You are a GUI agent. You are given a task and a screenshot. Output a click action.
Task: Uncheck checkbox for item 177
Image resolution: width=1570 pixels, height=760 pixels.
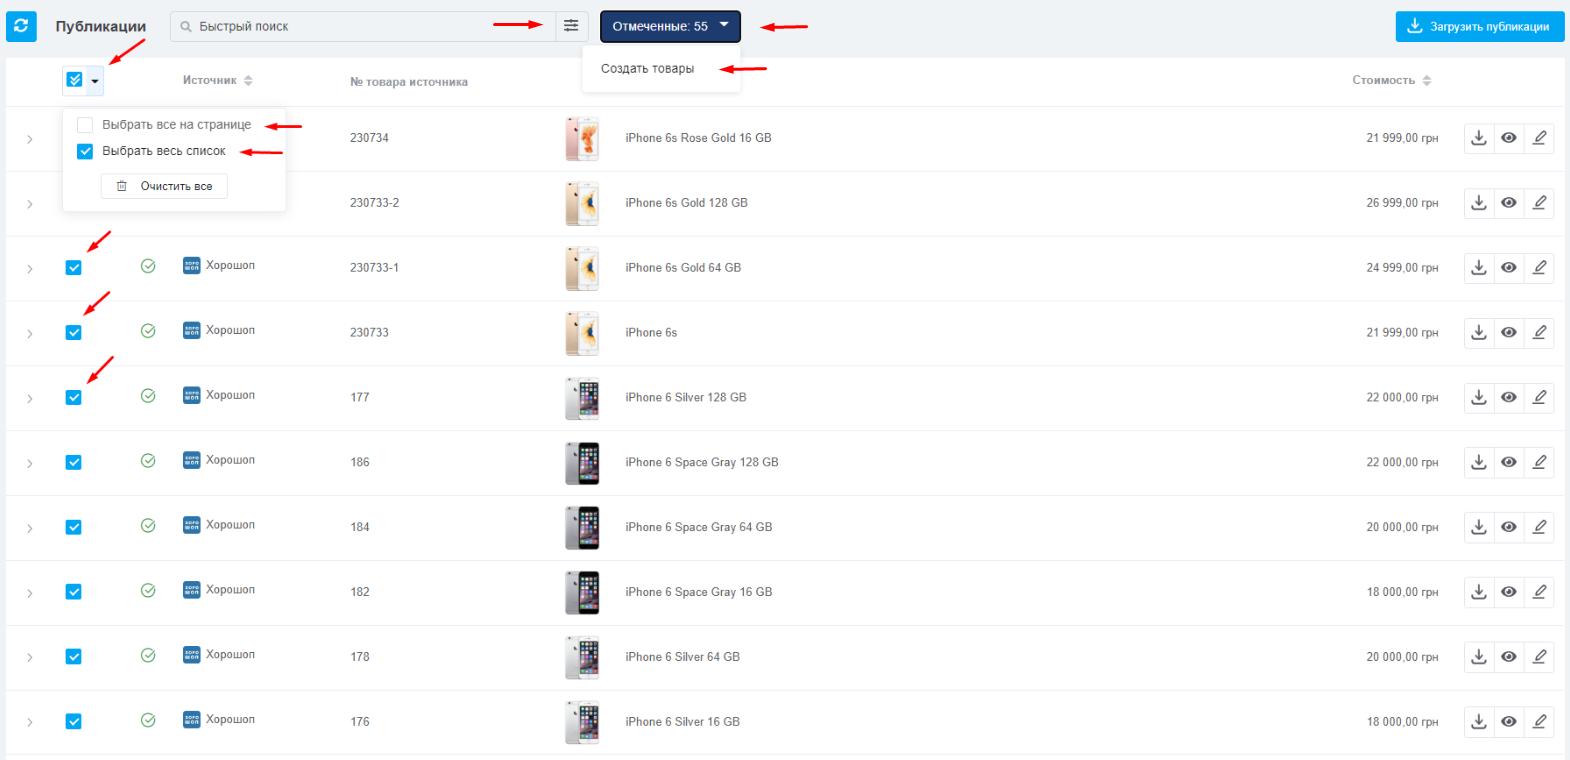point(73,398)
